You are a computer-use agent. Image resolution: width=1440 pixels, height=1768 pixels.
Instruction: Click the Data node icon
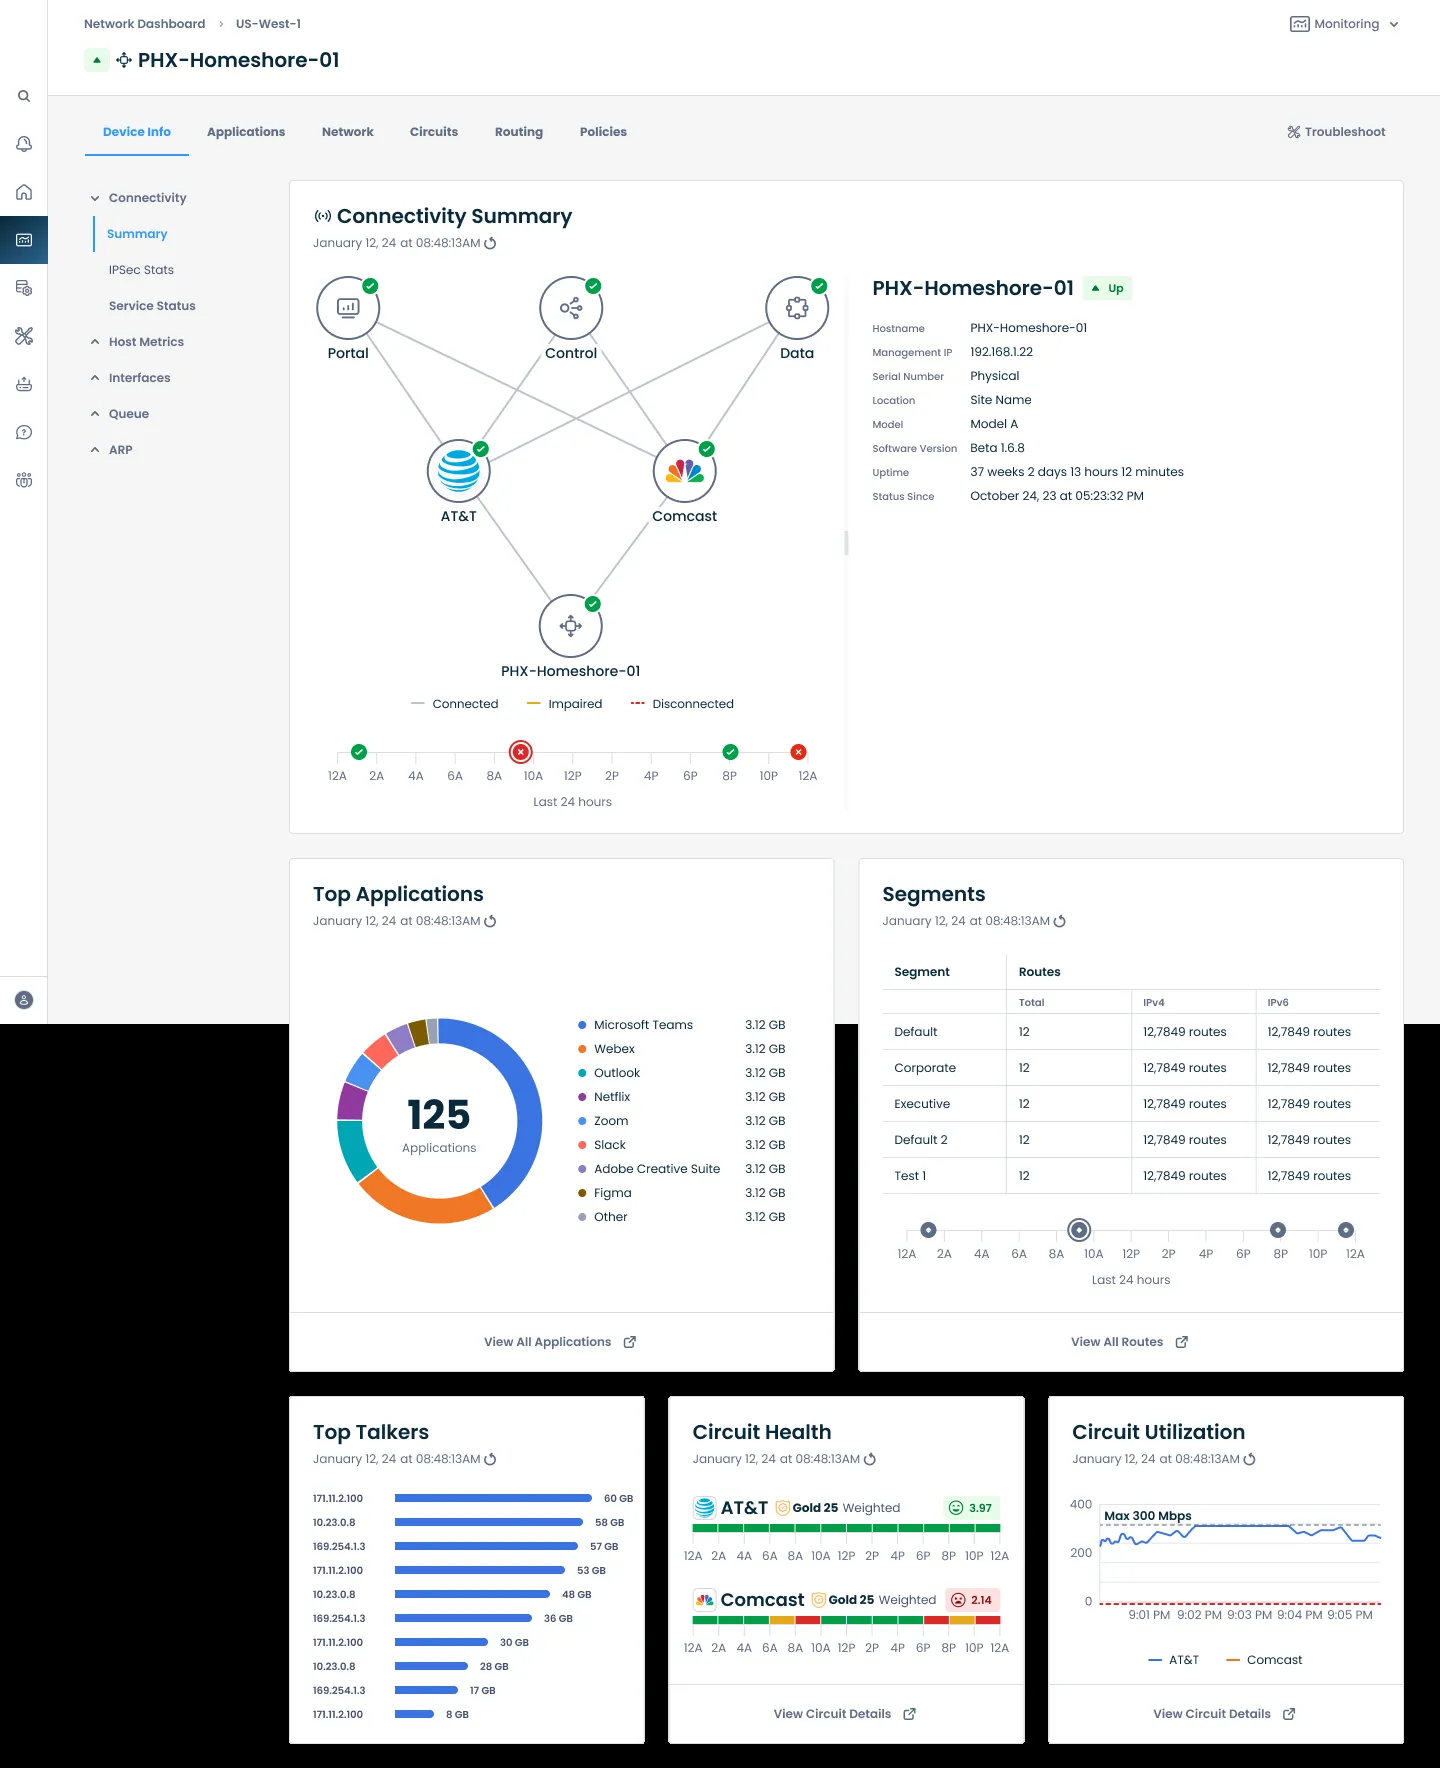(797, 308)
